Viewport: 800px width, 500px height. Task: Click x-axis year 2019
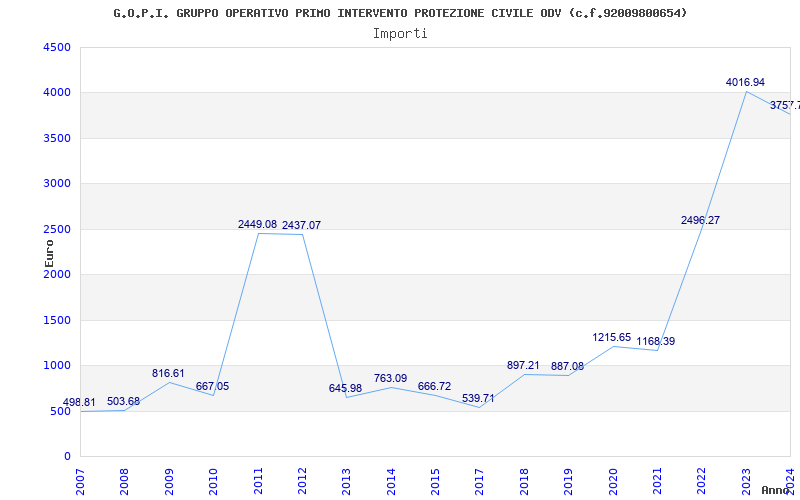click(x=568, y=482)
